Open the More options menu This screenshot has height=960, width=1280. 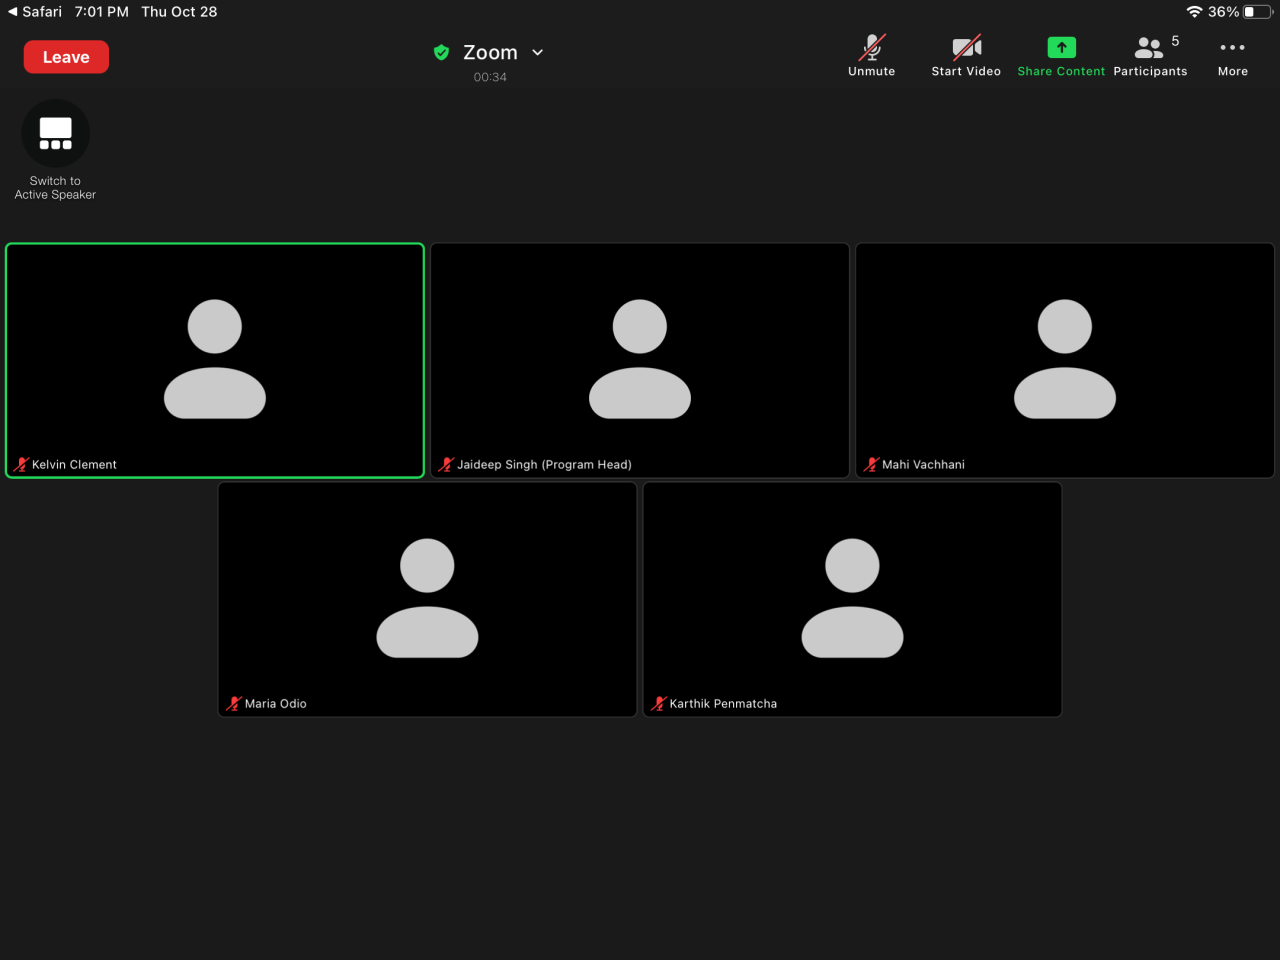click(1232, 56)
